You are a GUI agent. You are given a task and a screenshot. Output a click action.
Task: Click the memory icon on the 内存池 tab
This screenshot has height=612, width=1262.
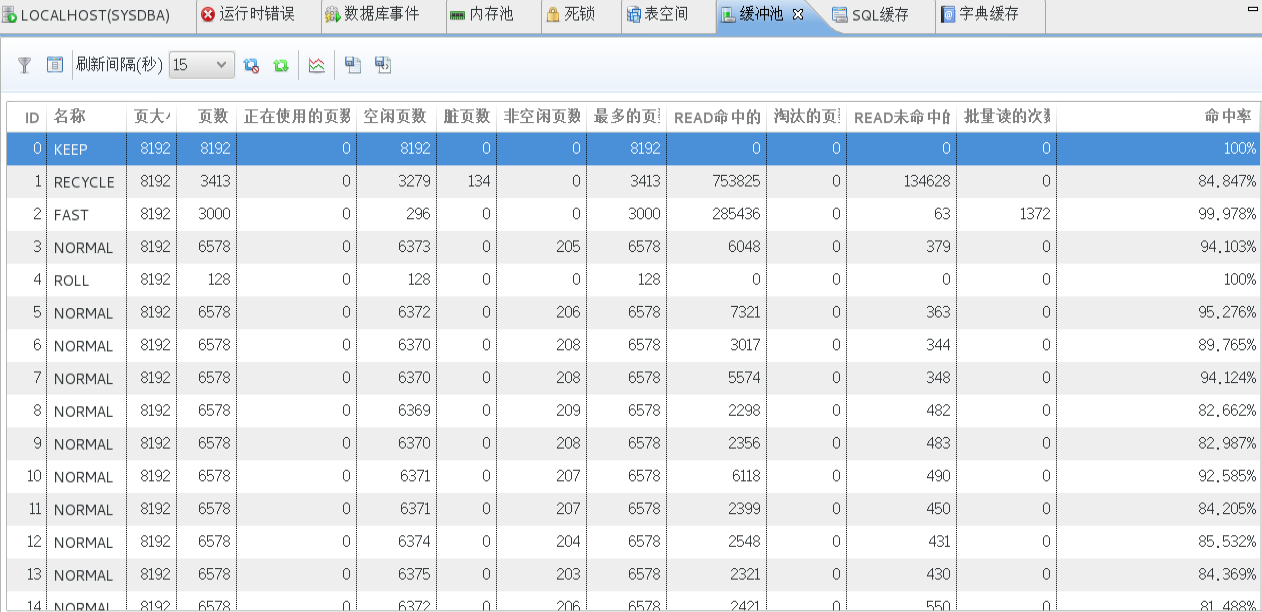pos(458,15)
